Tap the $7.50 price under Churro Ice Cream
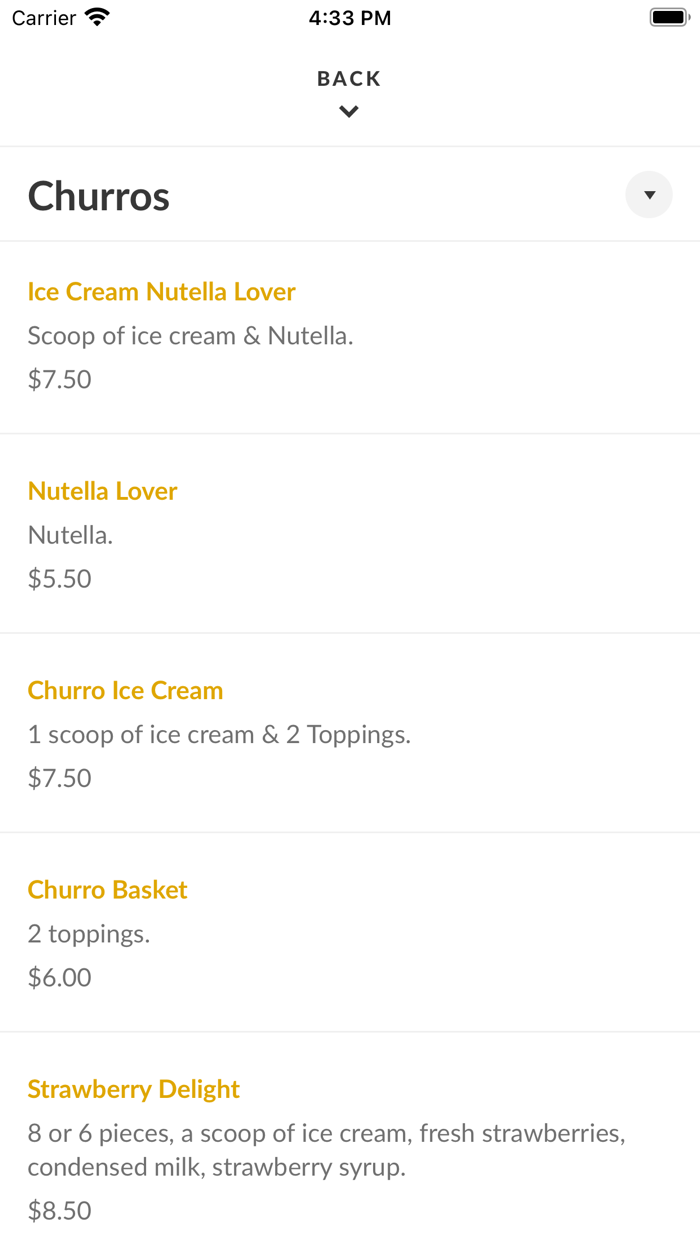Viewport: 700px width, 1244px height. click(x=59, y=777)
